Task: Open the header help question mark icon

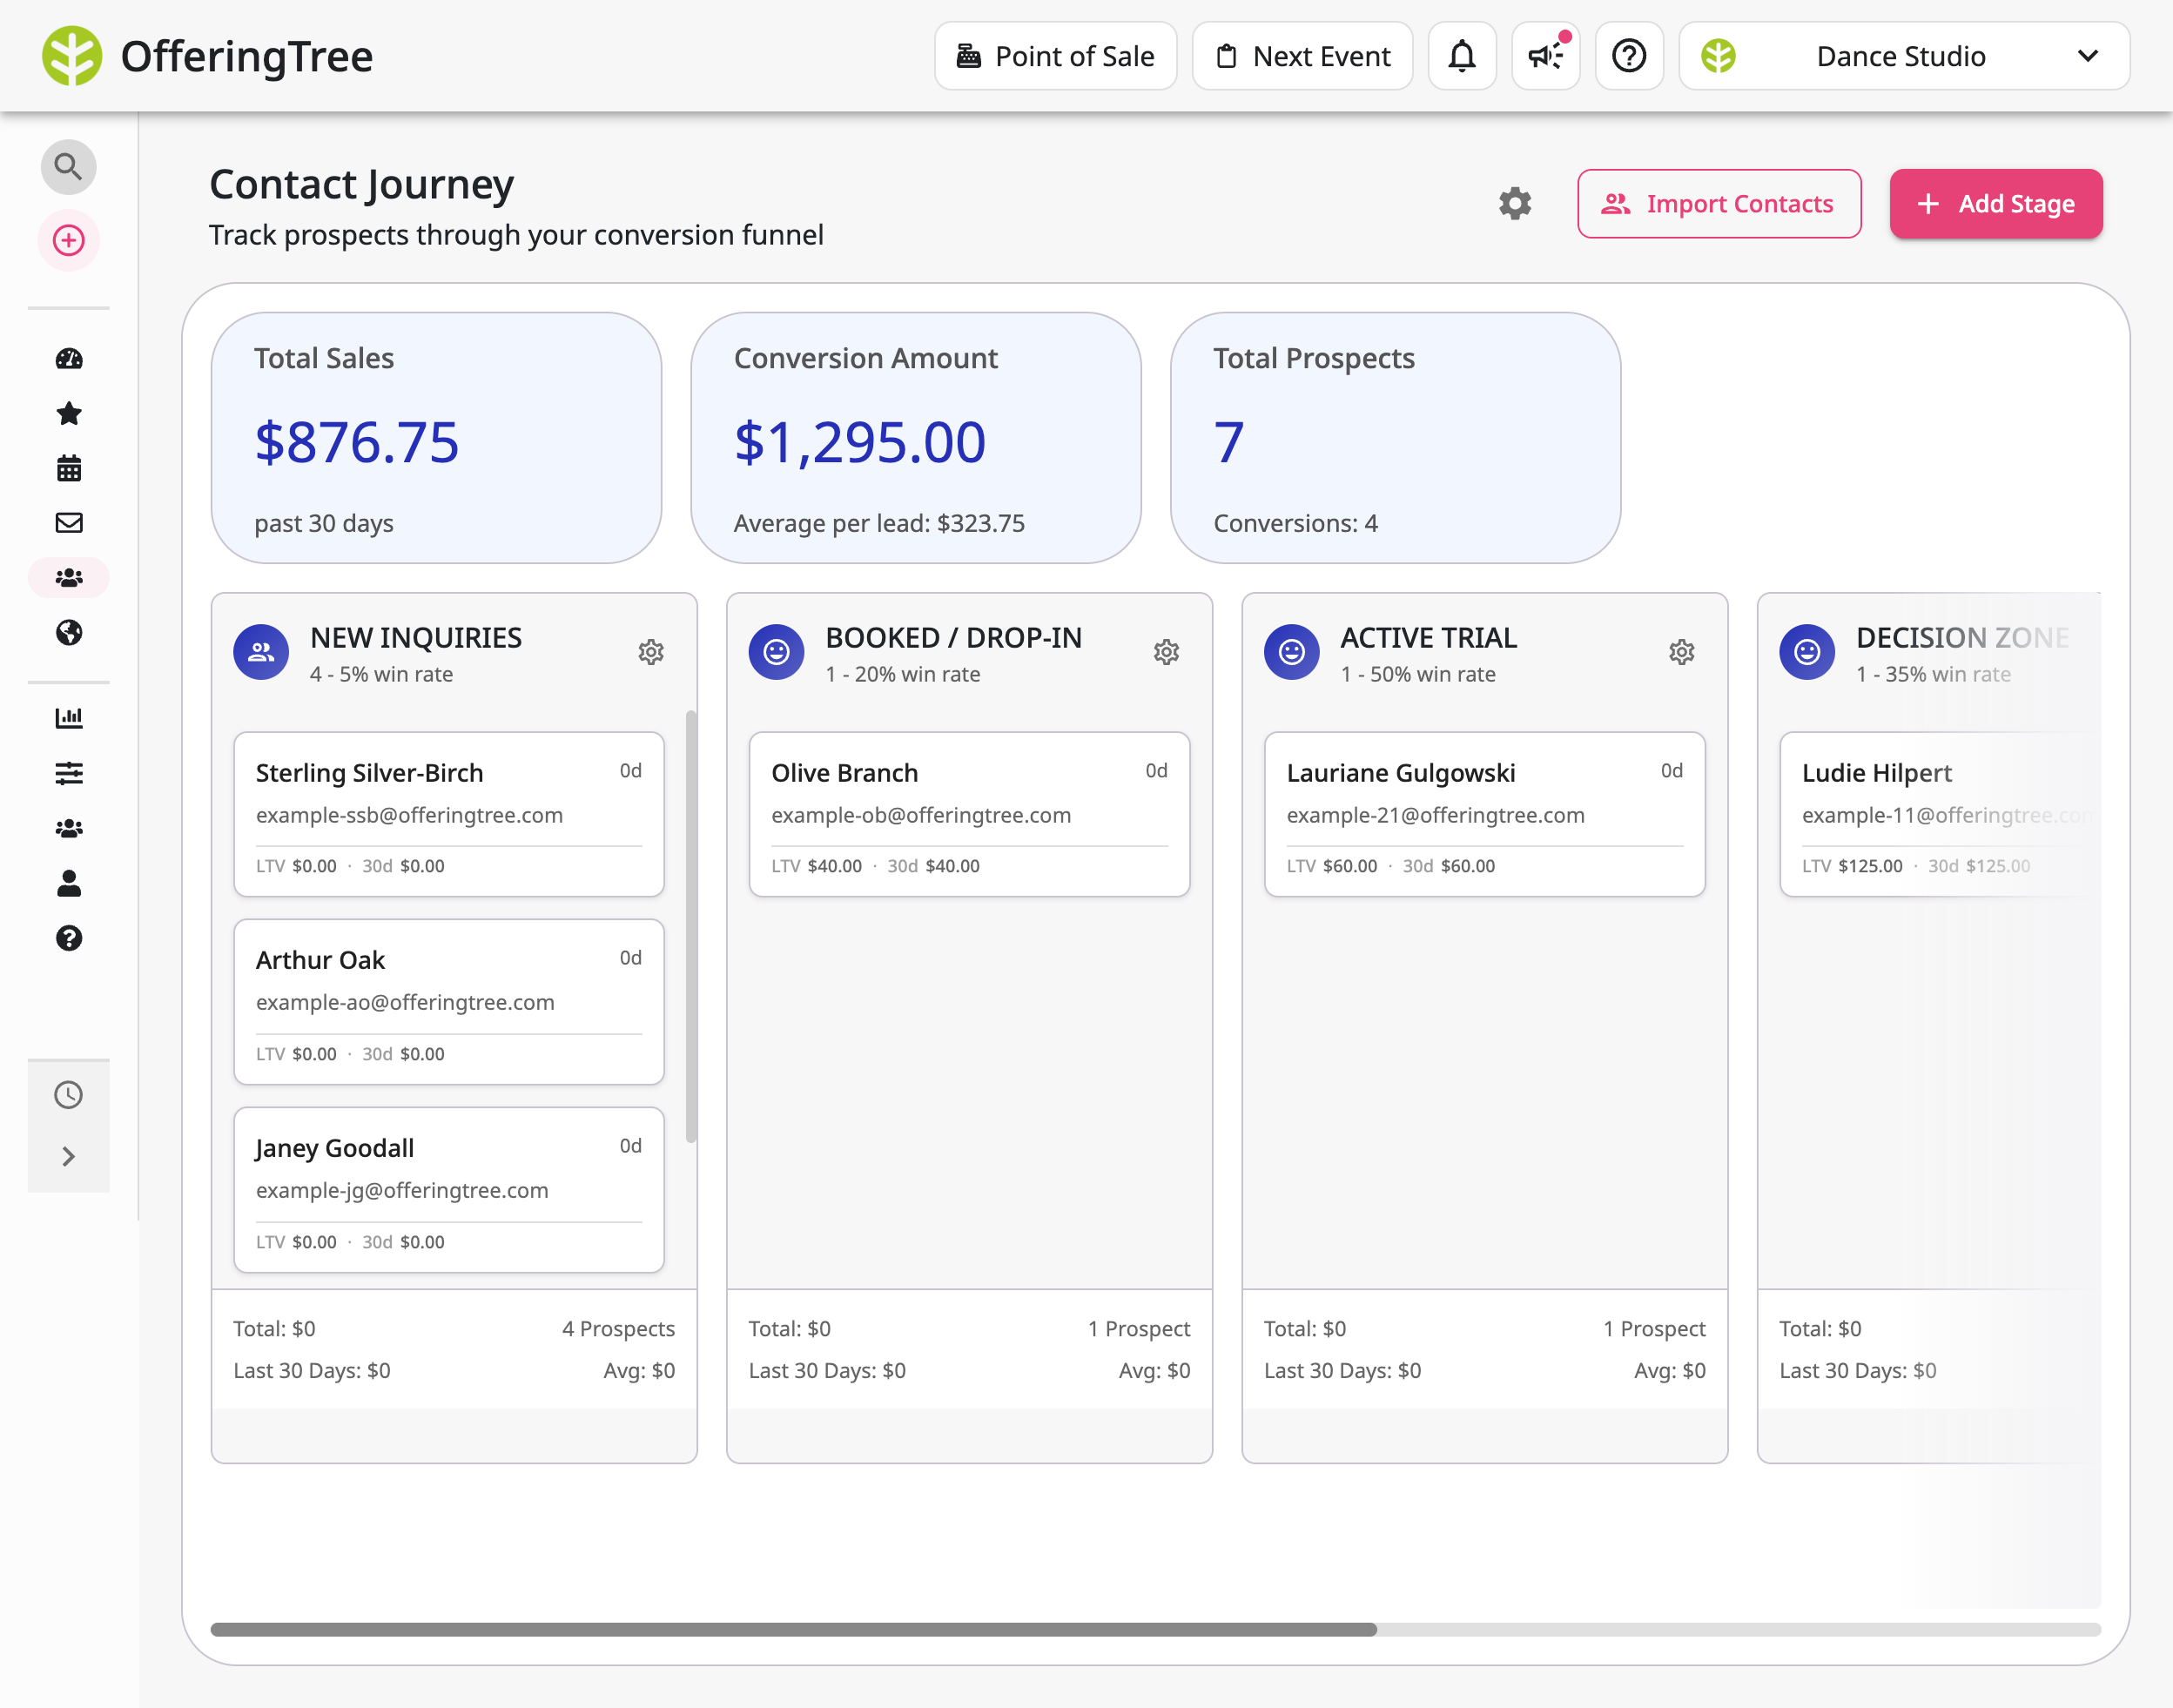Action: click(1629, 56)
